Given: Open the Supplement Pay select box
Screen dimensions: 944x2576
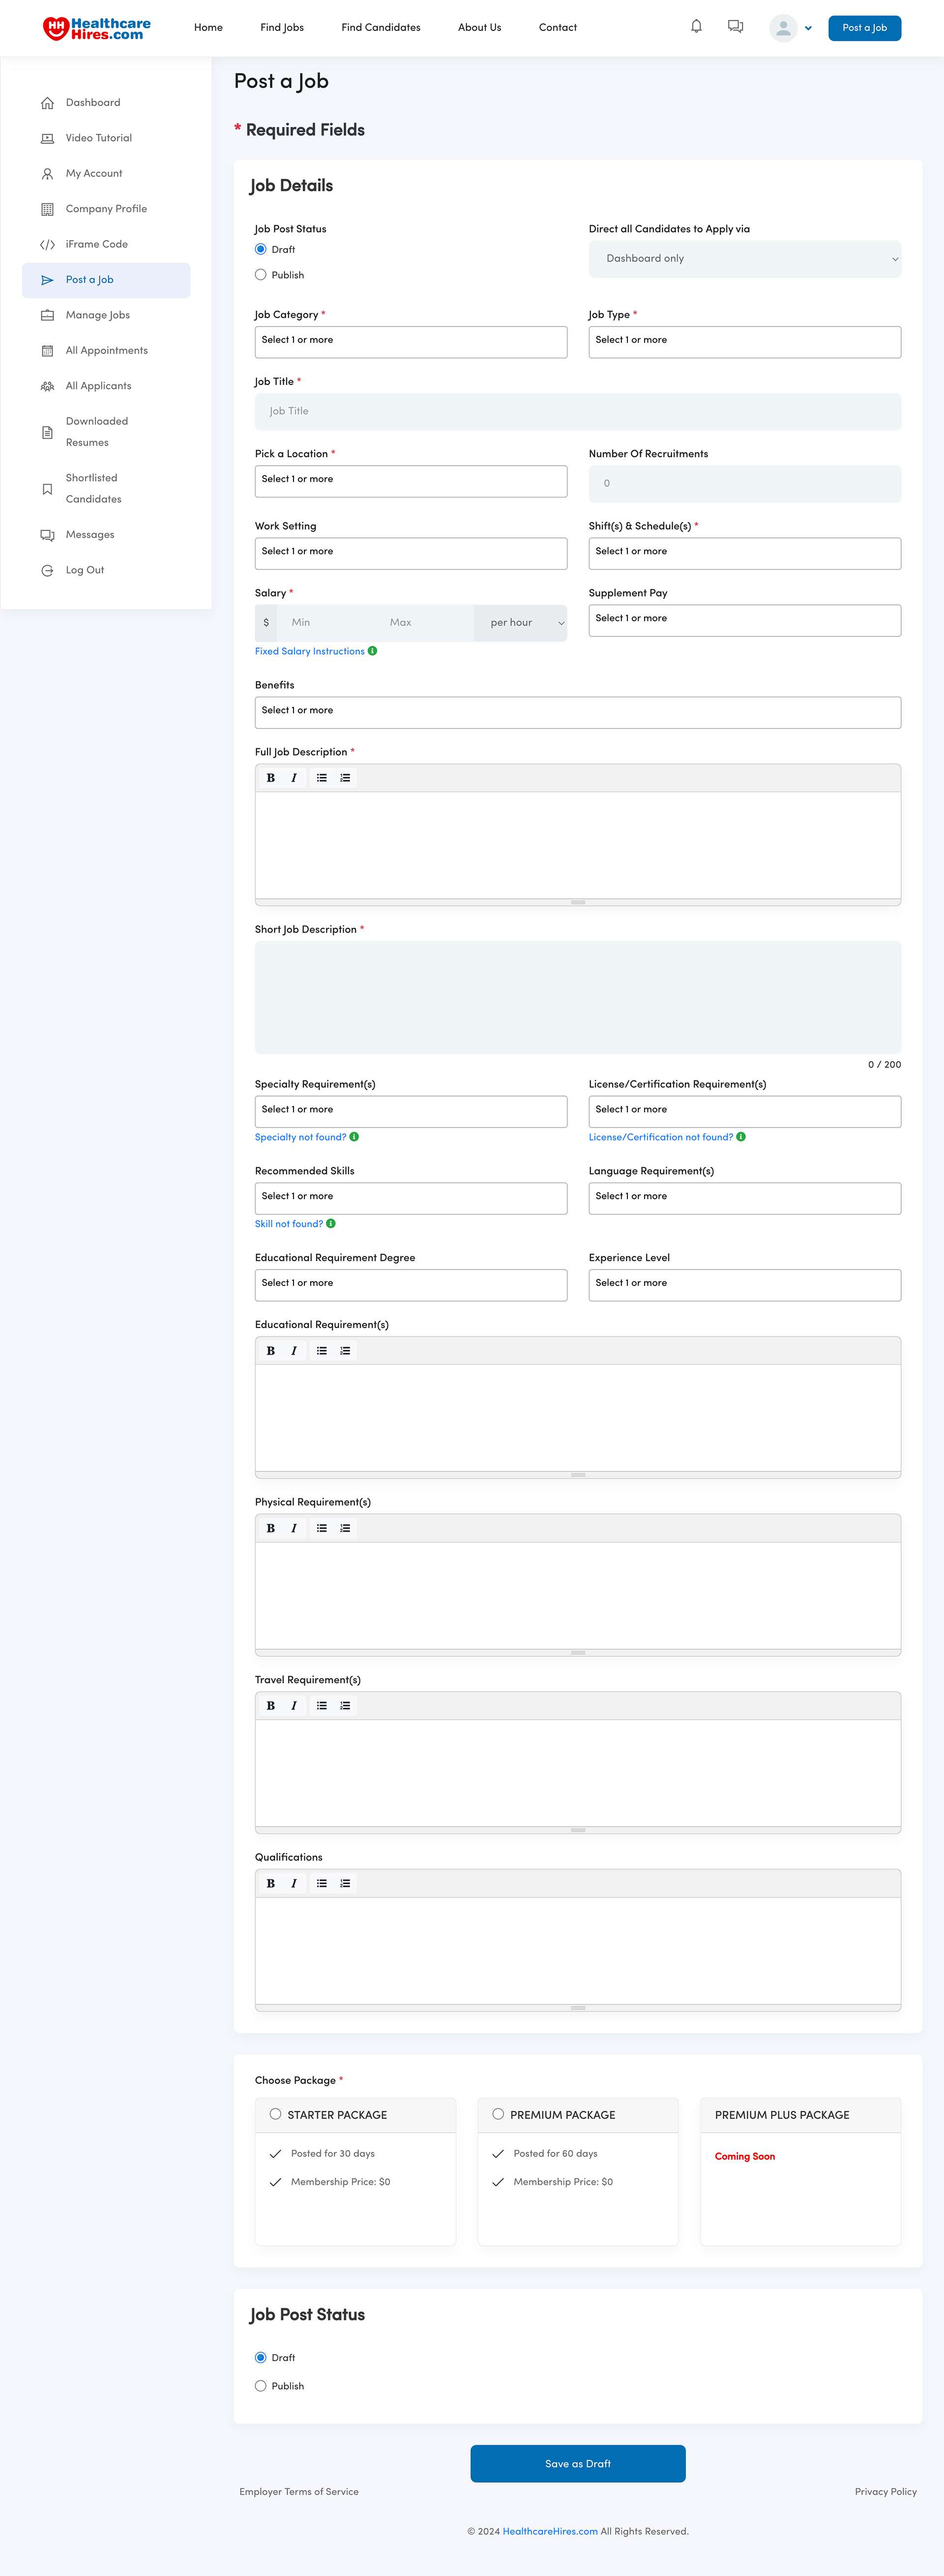Looking at the screenshot, I should 745,620.
